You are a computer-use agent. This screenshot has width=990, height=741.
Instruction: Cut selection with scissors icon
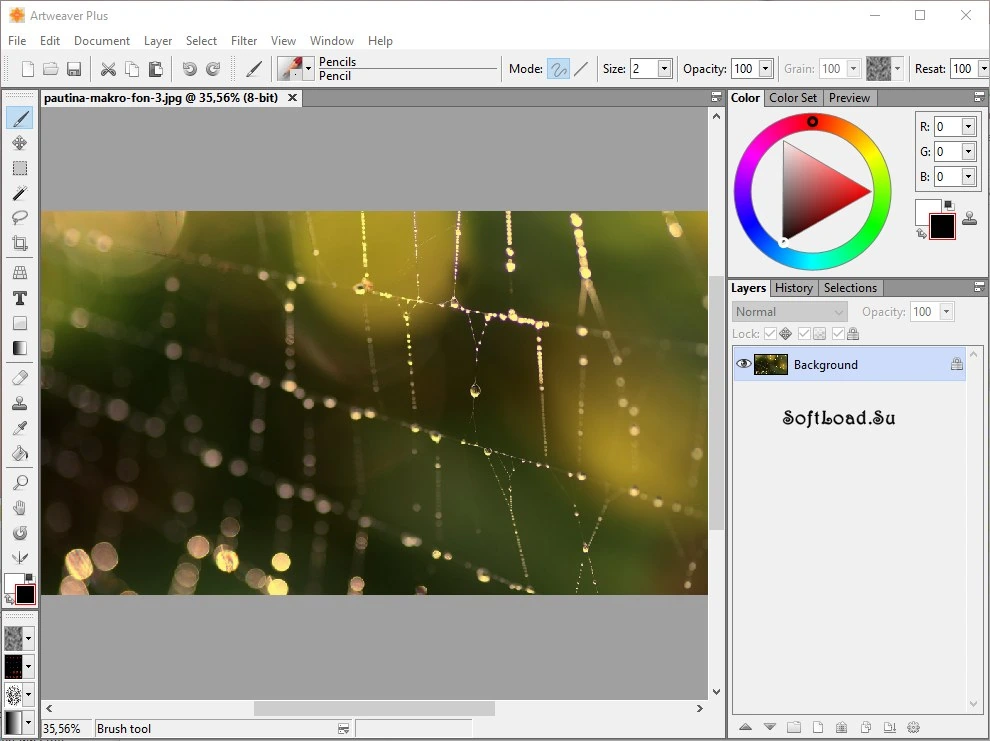coord(109,69)
